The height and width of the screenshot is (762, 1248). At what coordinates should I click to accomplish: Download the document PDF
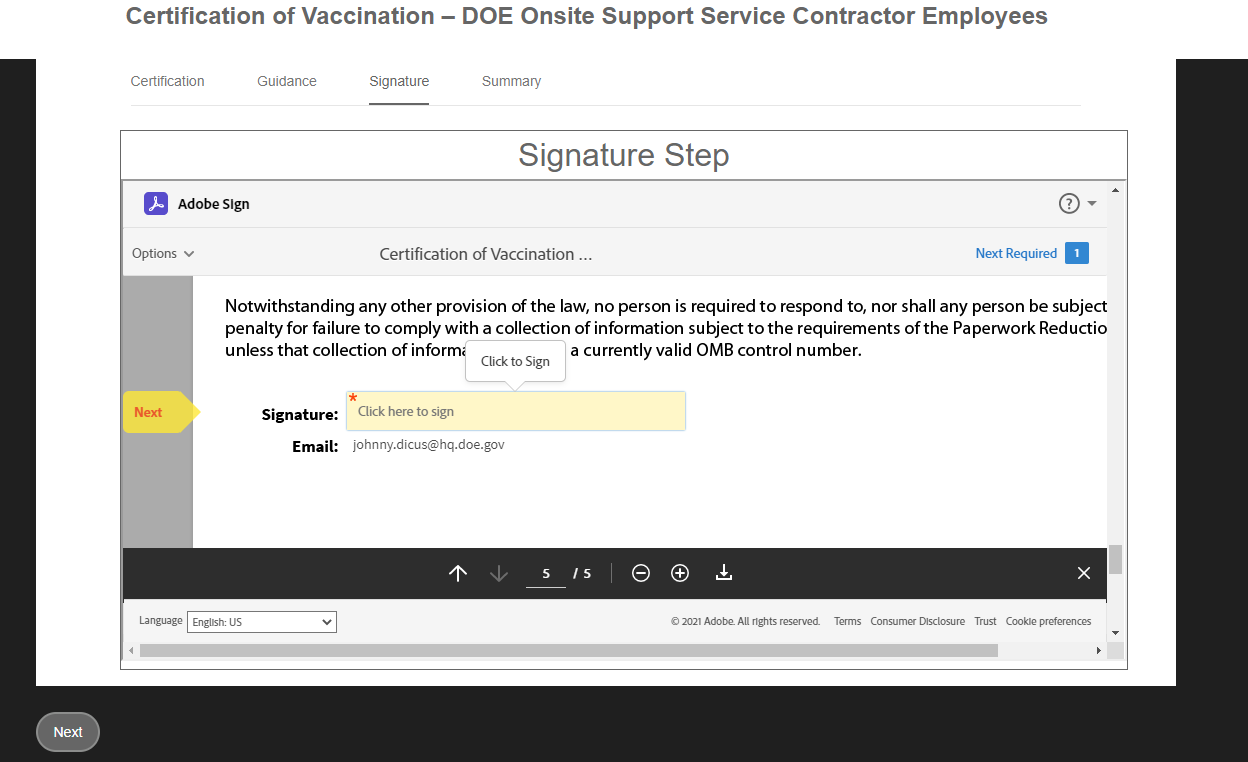(x=724, y=573)
